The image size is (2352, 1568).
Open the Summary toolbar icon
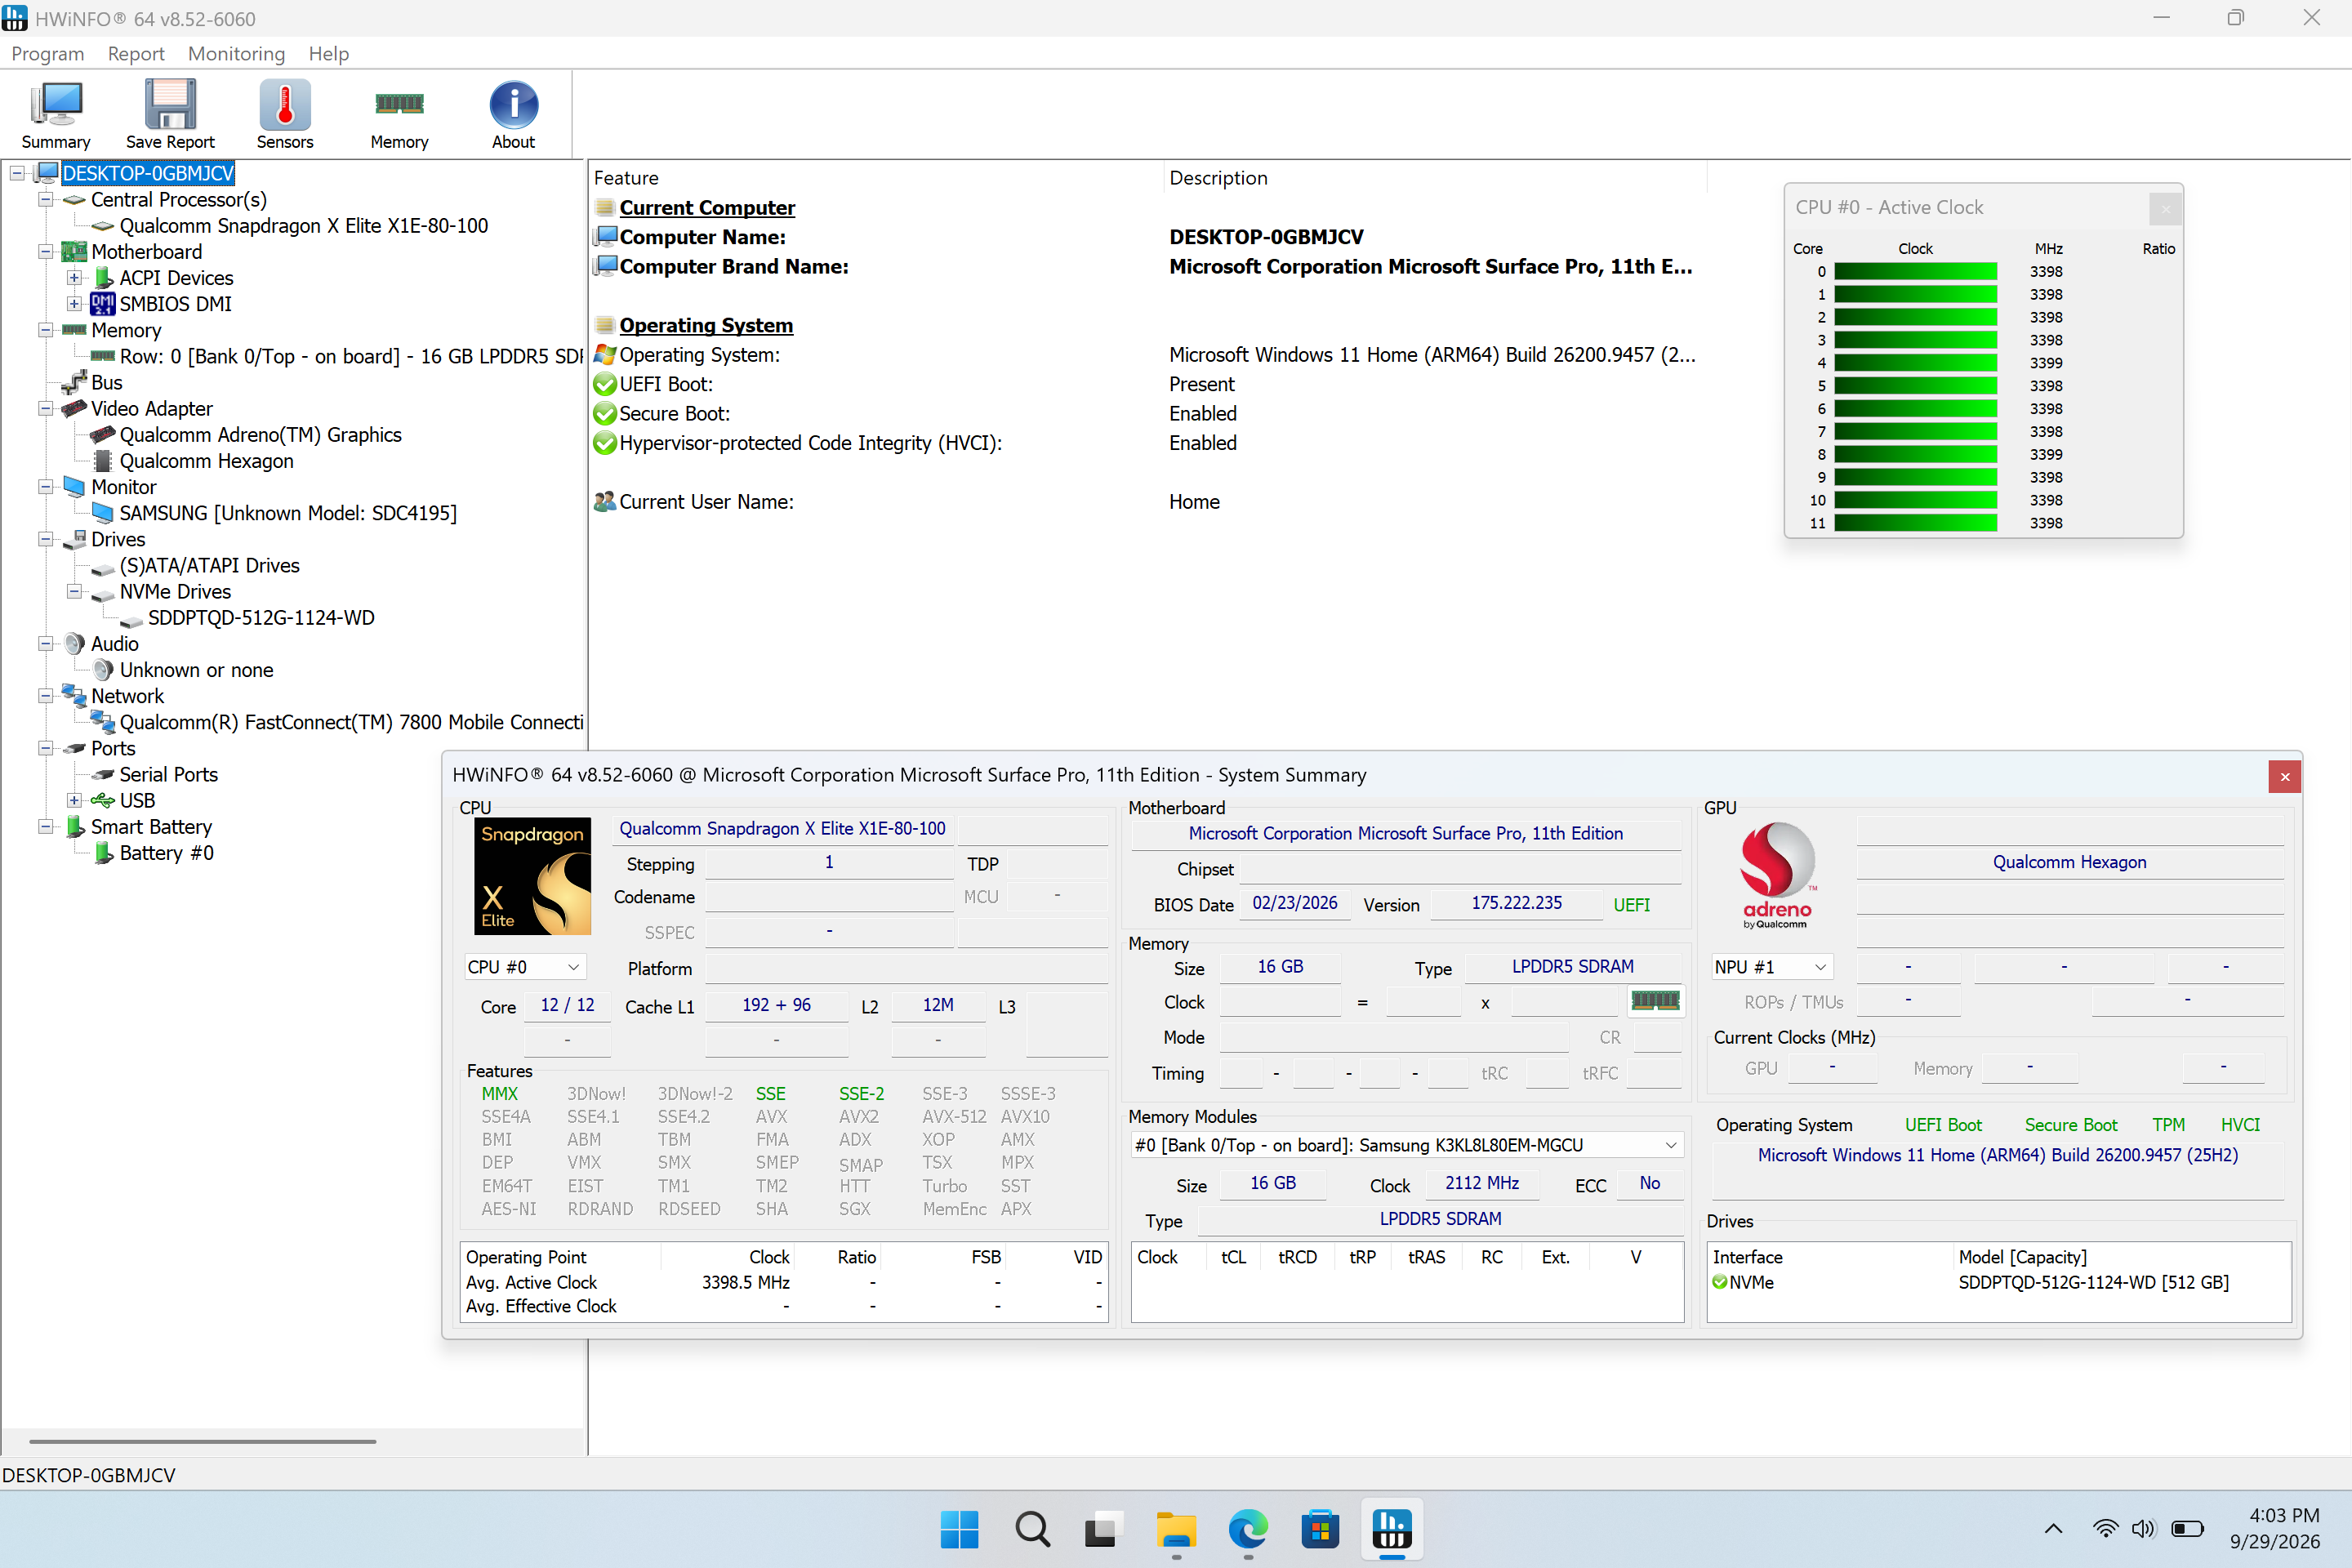point(56,114)
